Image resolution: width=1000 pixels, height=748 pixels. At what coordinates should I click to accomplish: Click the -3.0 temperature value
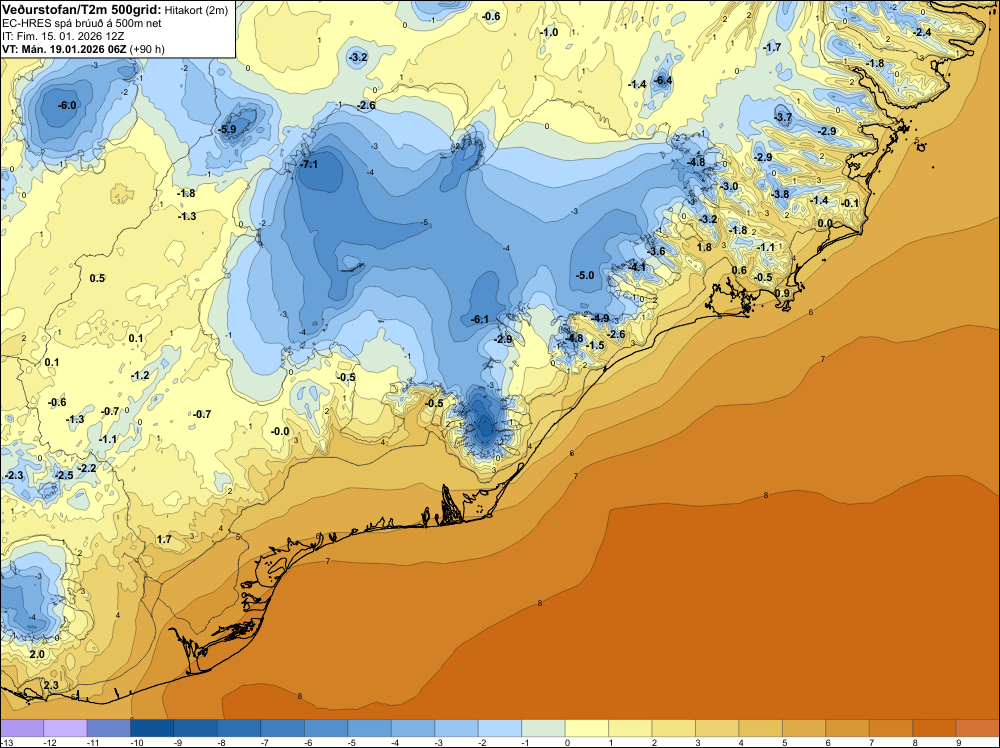[x=729, y=186]
